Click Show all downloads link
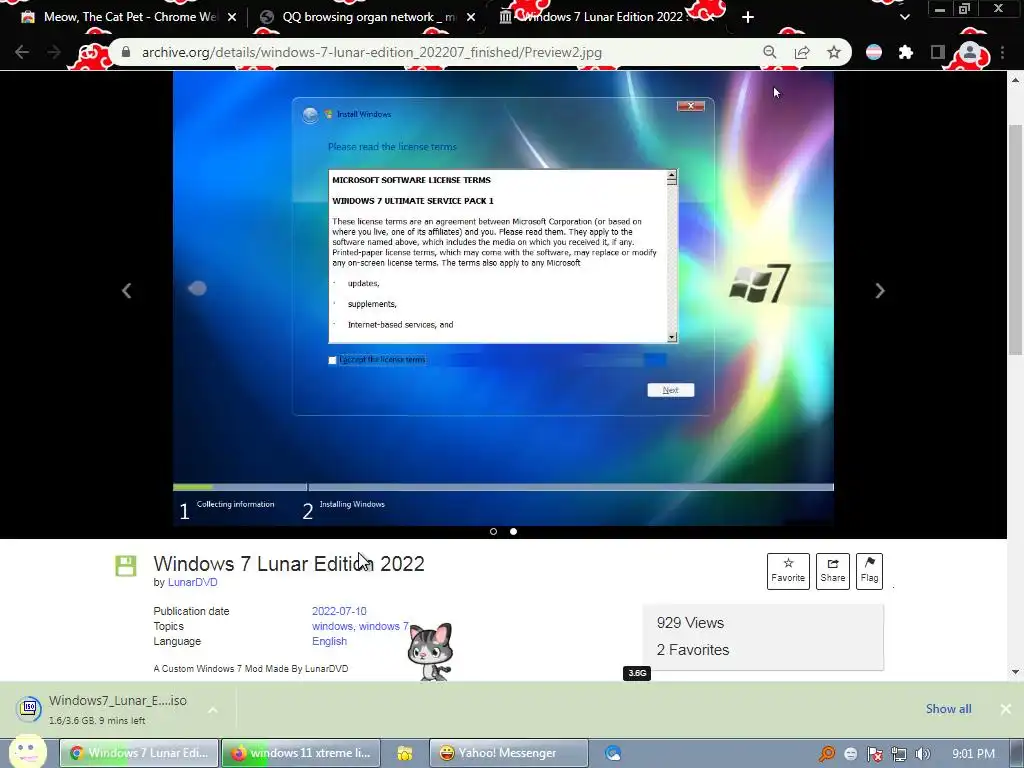The width and height of the screenshot is (1024, 768). click(948, 709)
